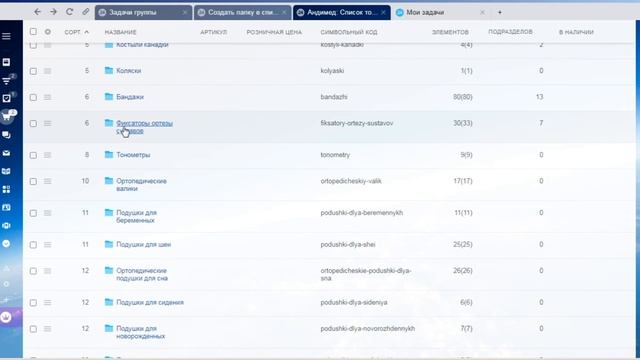This screenshot has height=360, width=640.
Task: Open the Фиксаторы ортезы суставов section link
Action: click(144, 127)
